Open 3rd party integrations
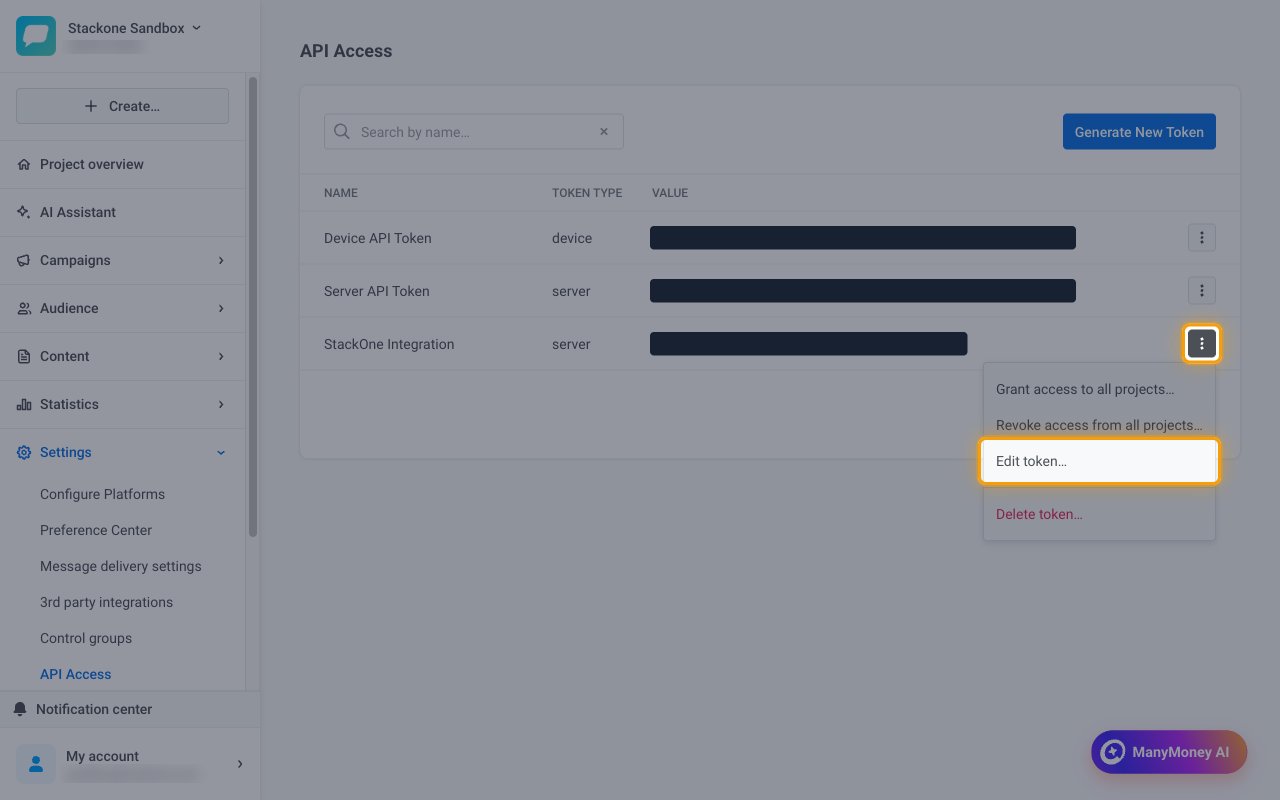 106,602
